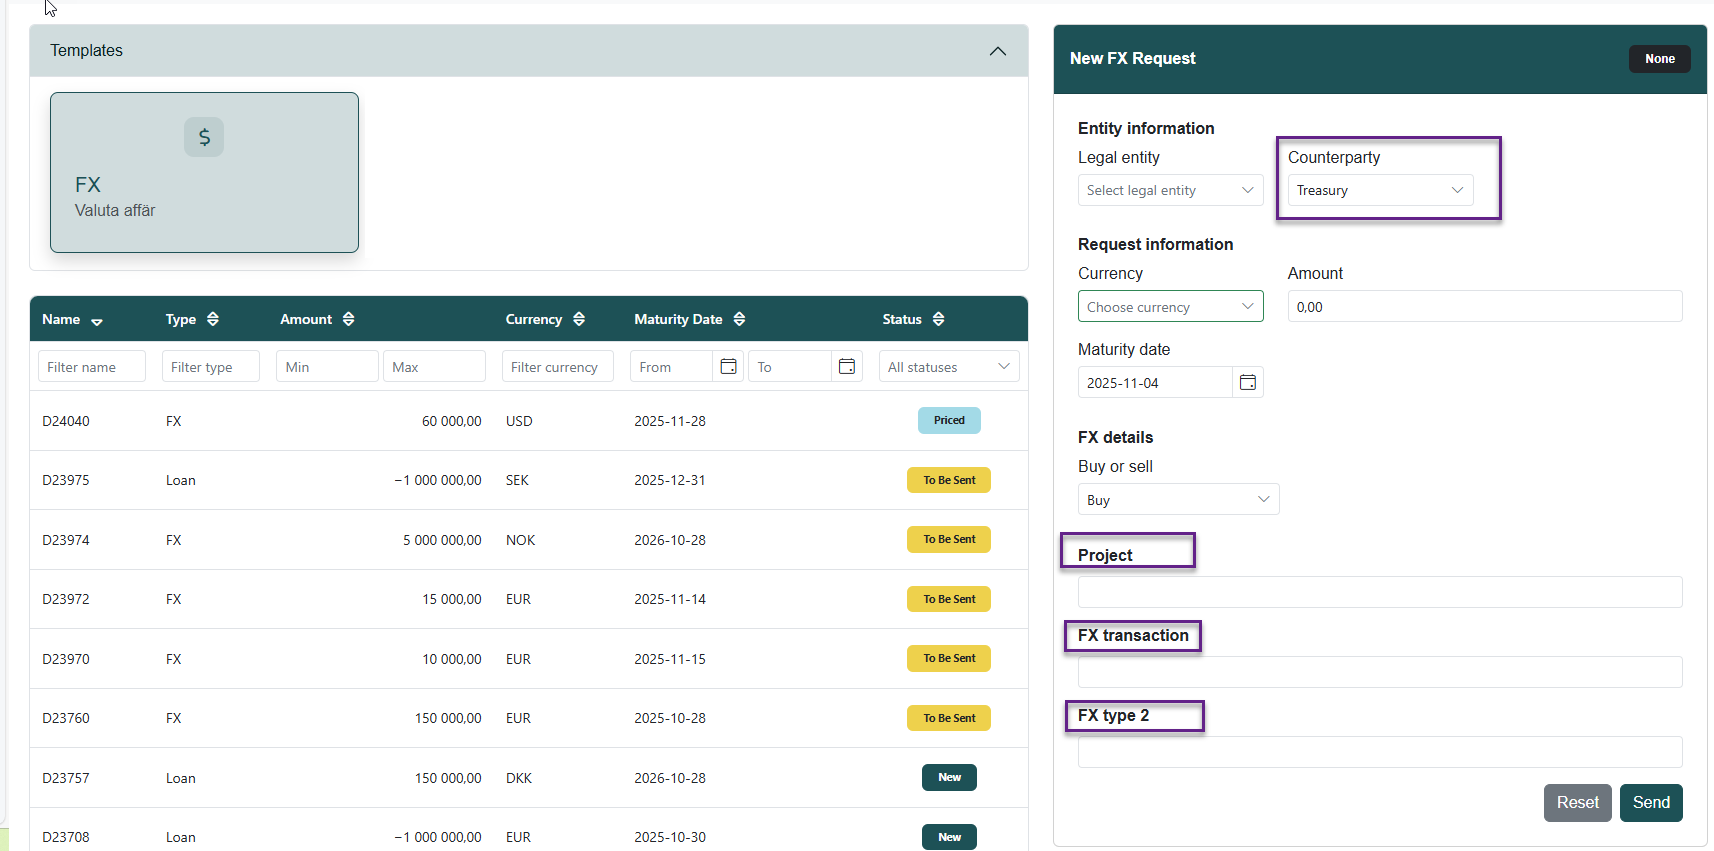Click the Maturity date input field
The height and width of the screenshot is (851, 1714).
(1155, 383)
